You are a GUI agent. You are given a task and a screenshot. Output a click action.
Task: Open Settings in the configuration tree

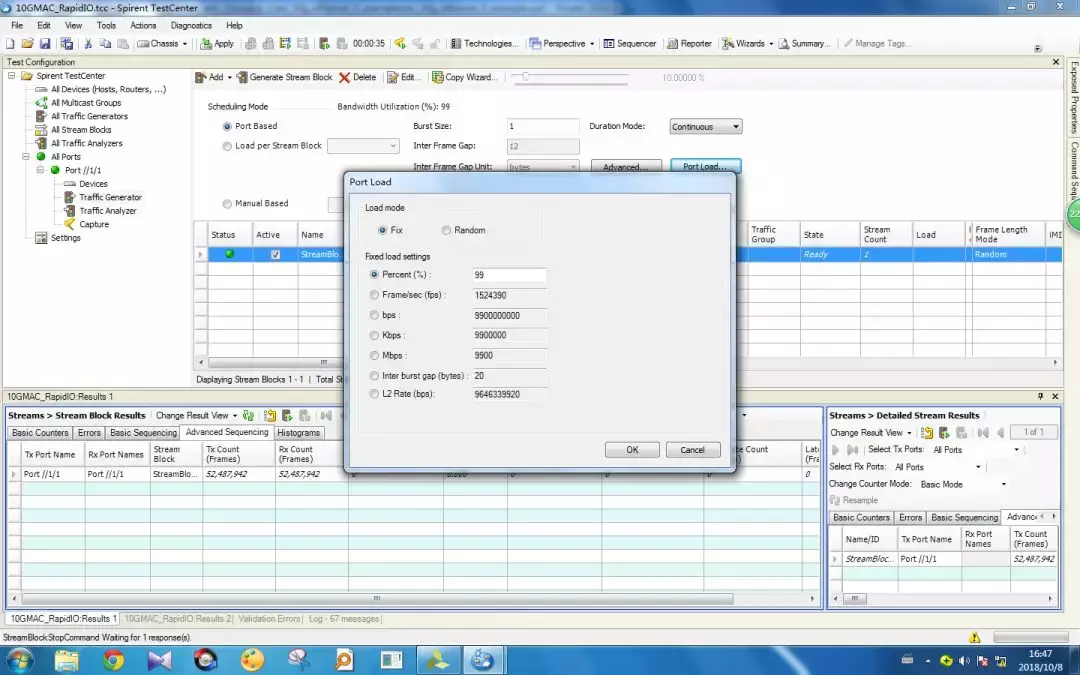[65, 238]
